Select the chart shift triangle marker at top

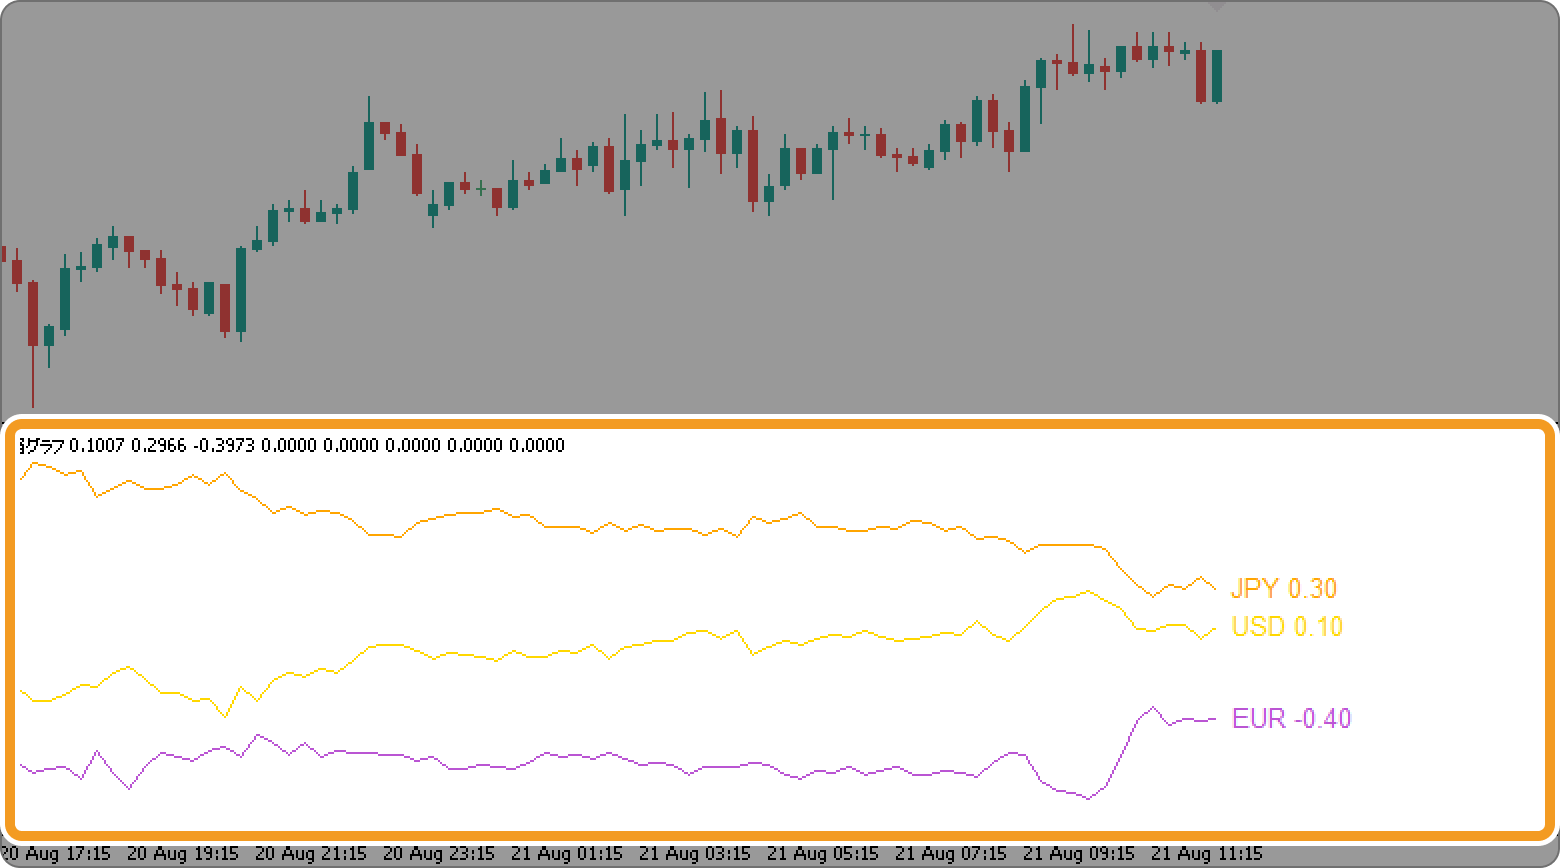pyautogui.click(x=1216, y=6)
